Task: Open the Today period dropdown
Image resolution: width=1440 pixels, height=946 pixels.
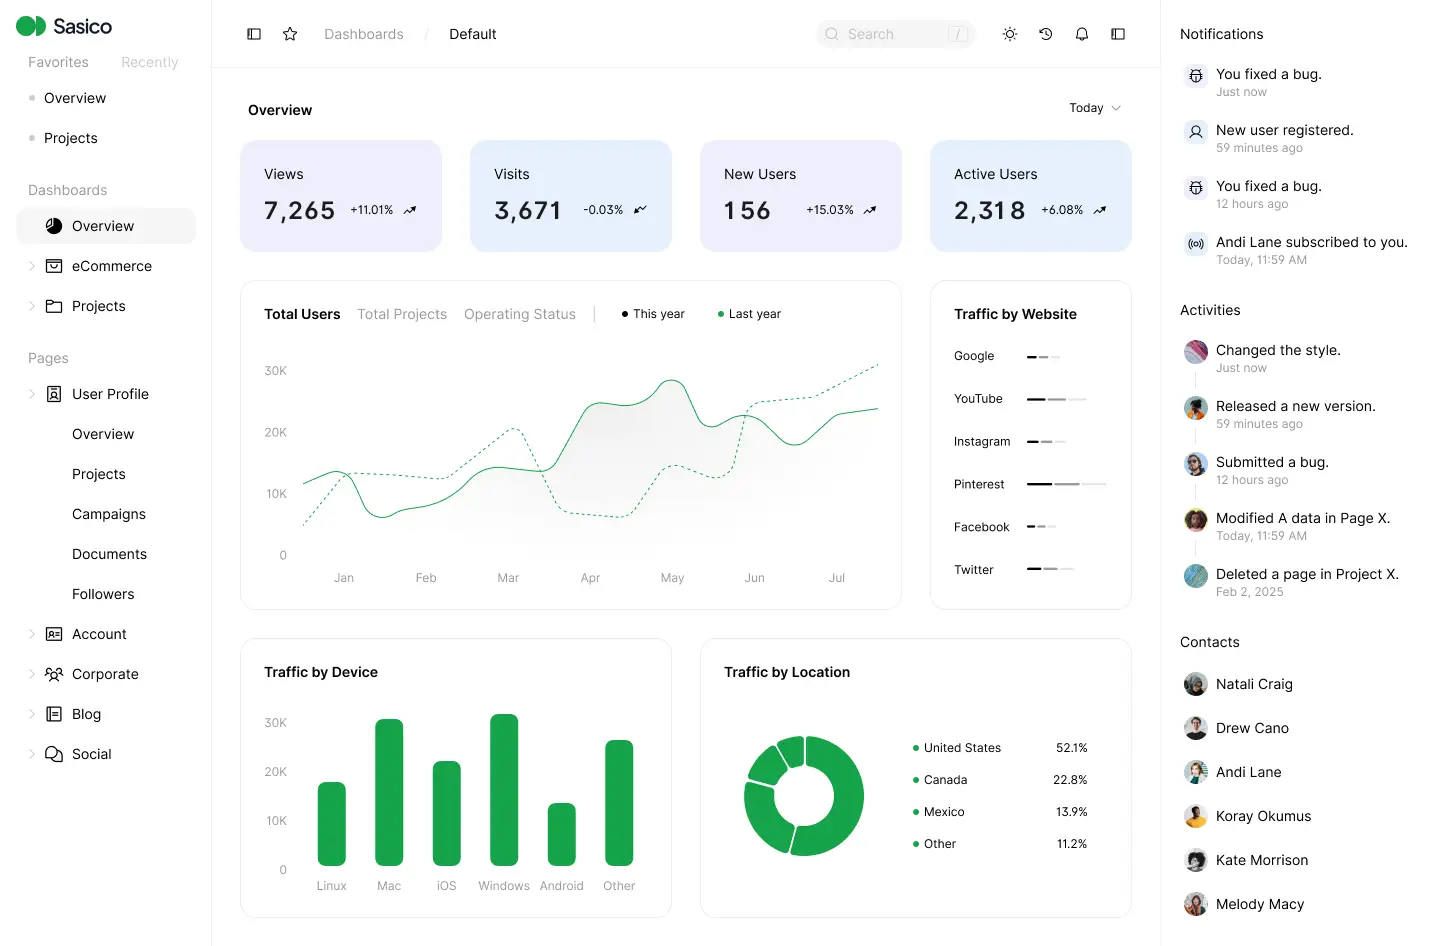Action: [x=1094, y=108]
